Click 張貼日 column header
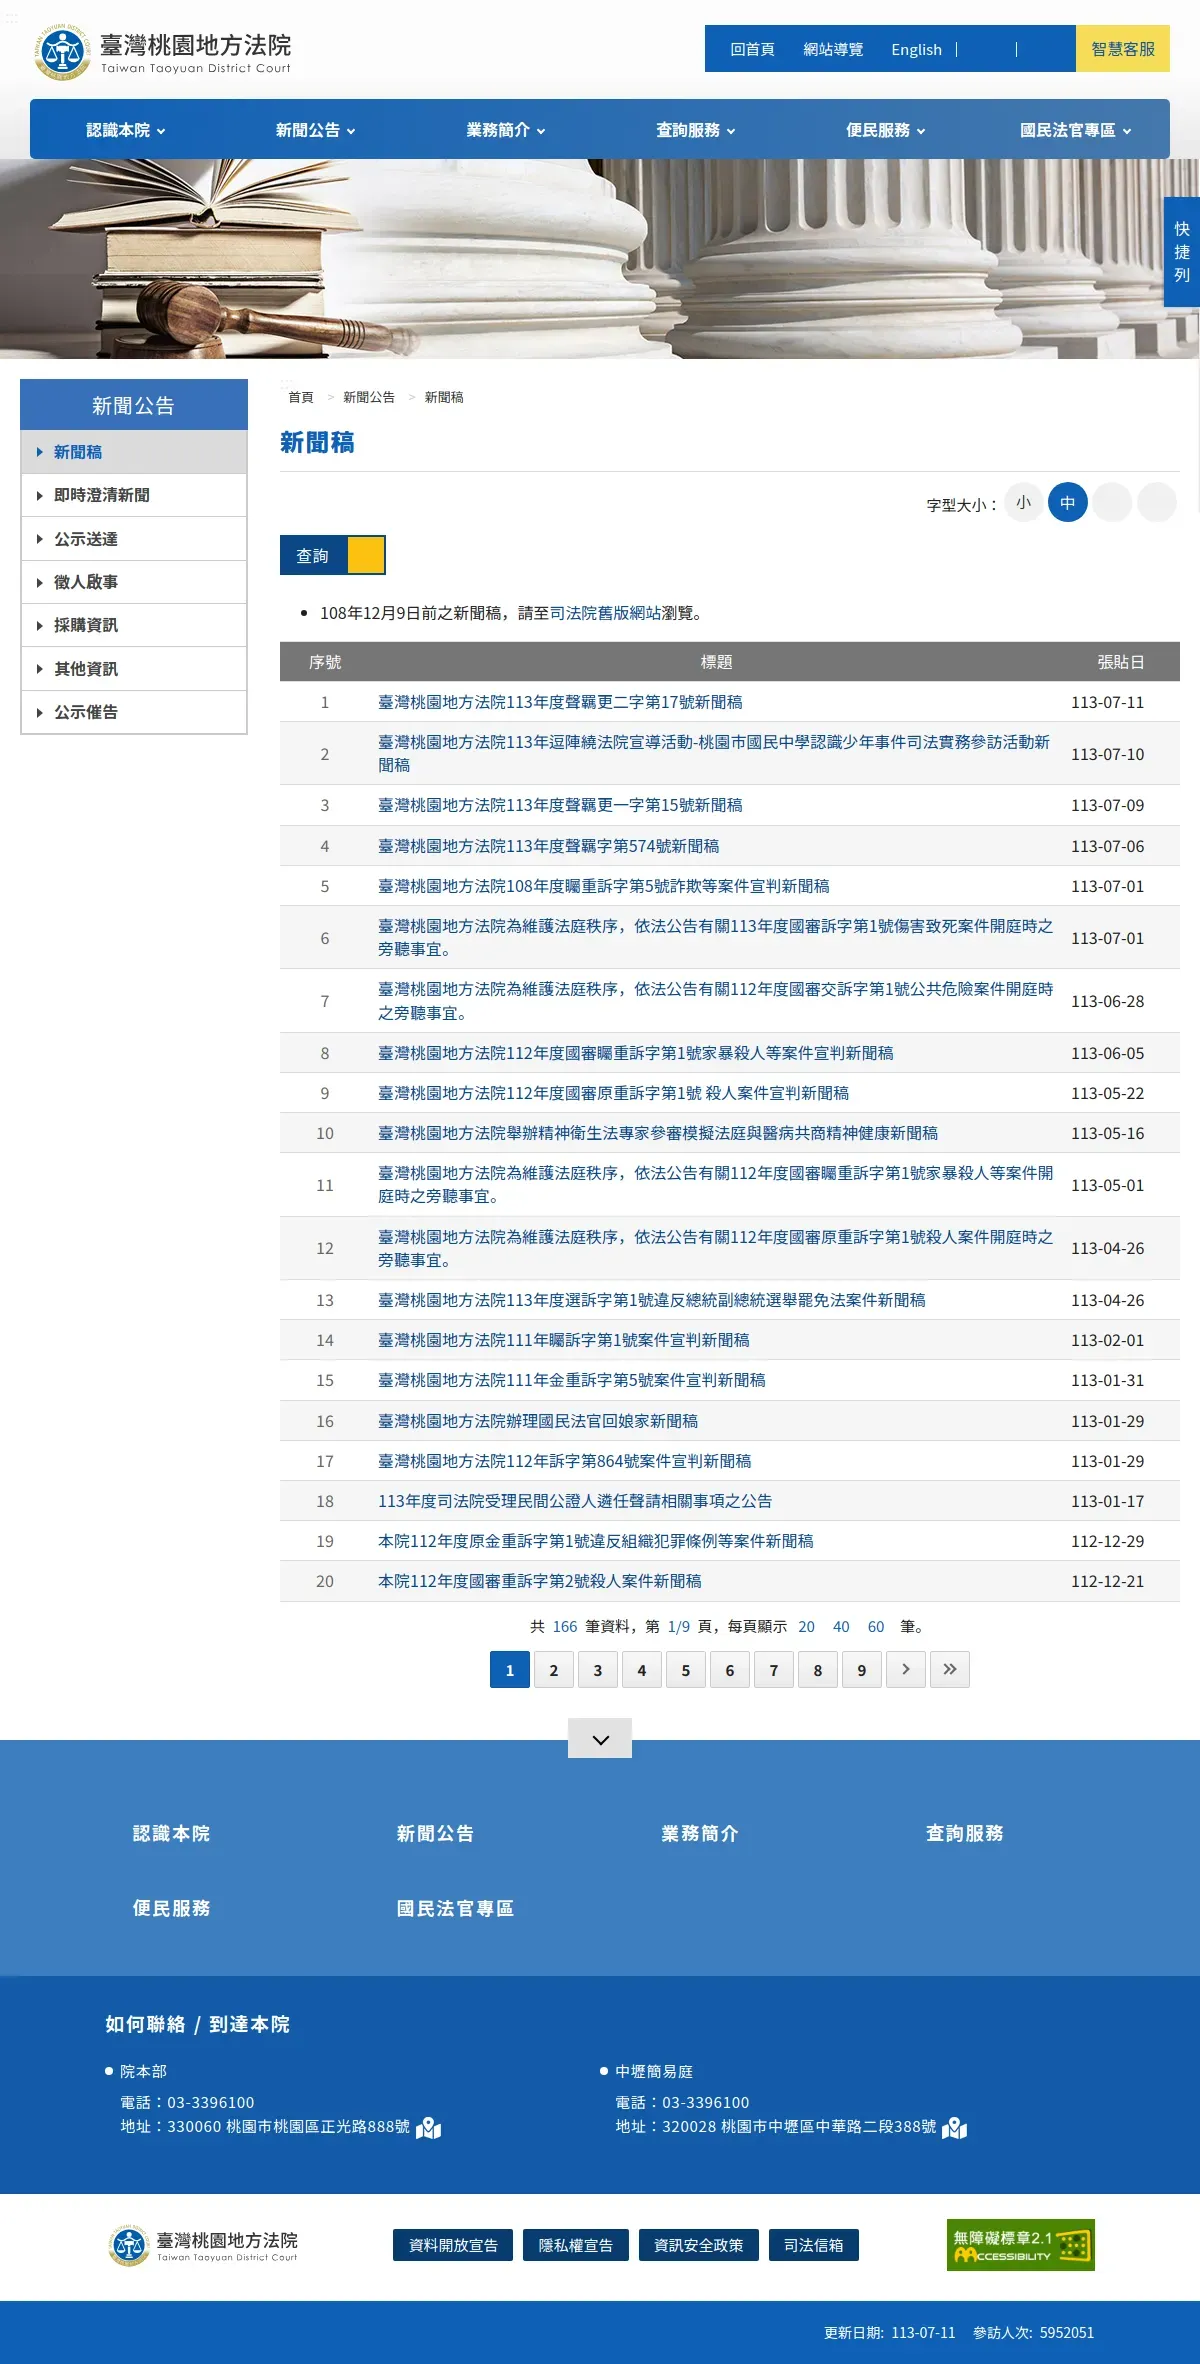 pos(1120,662)
